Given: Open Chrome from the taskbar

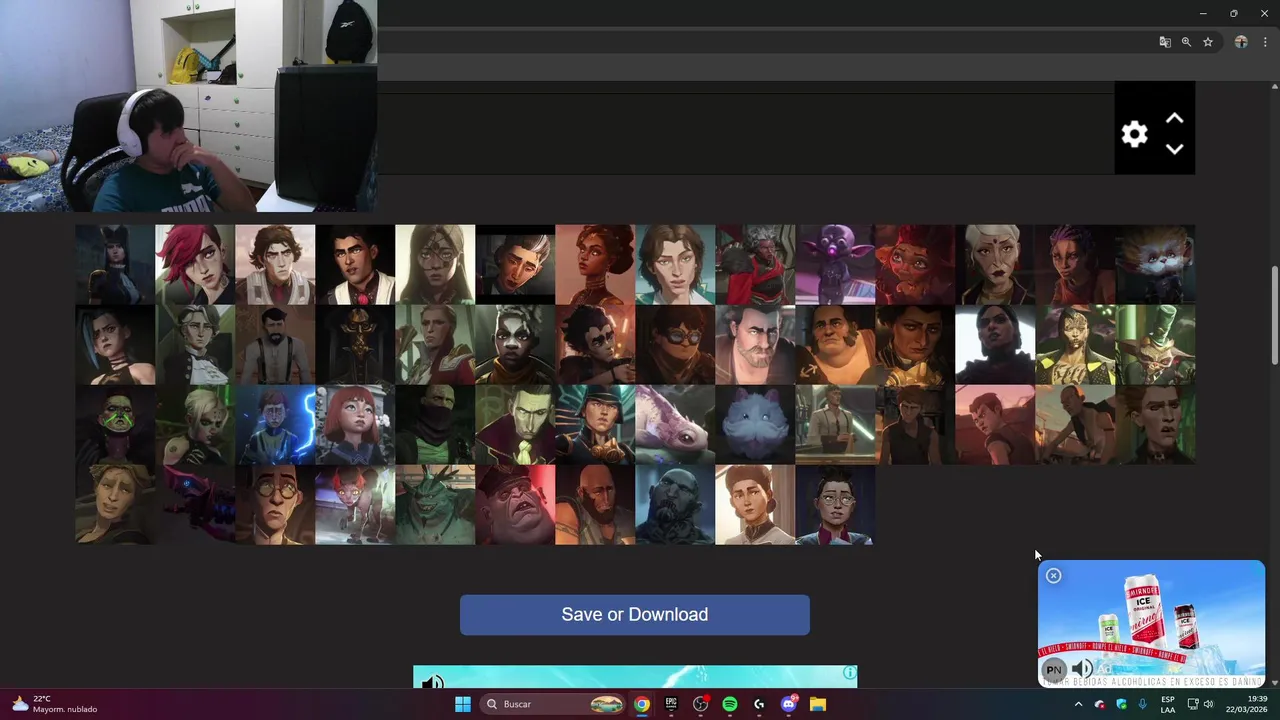Looking at the screenshot, I should click(x=642, y=704).
